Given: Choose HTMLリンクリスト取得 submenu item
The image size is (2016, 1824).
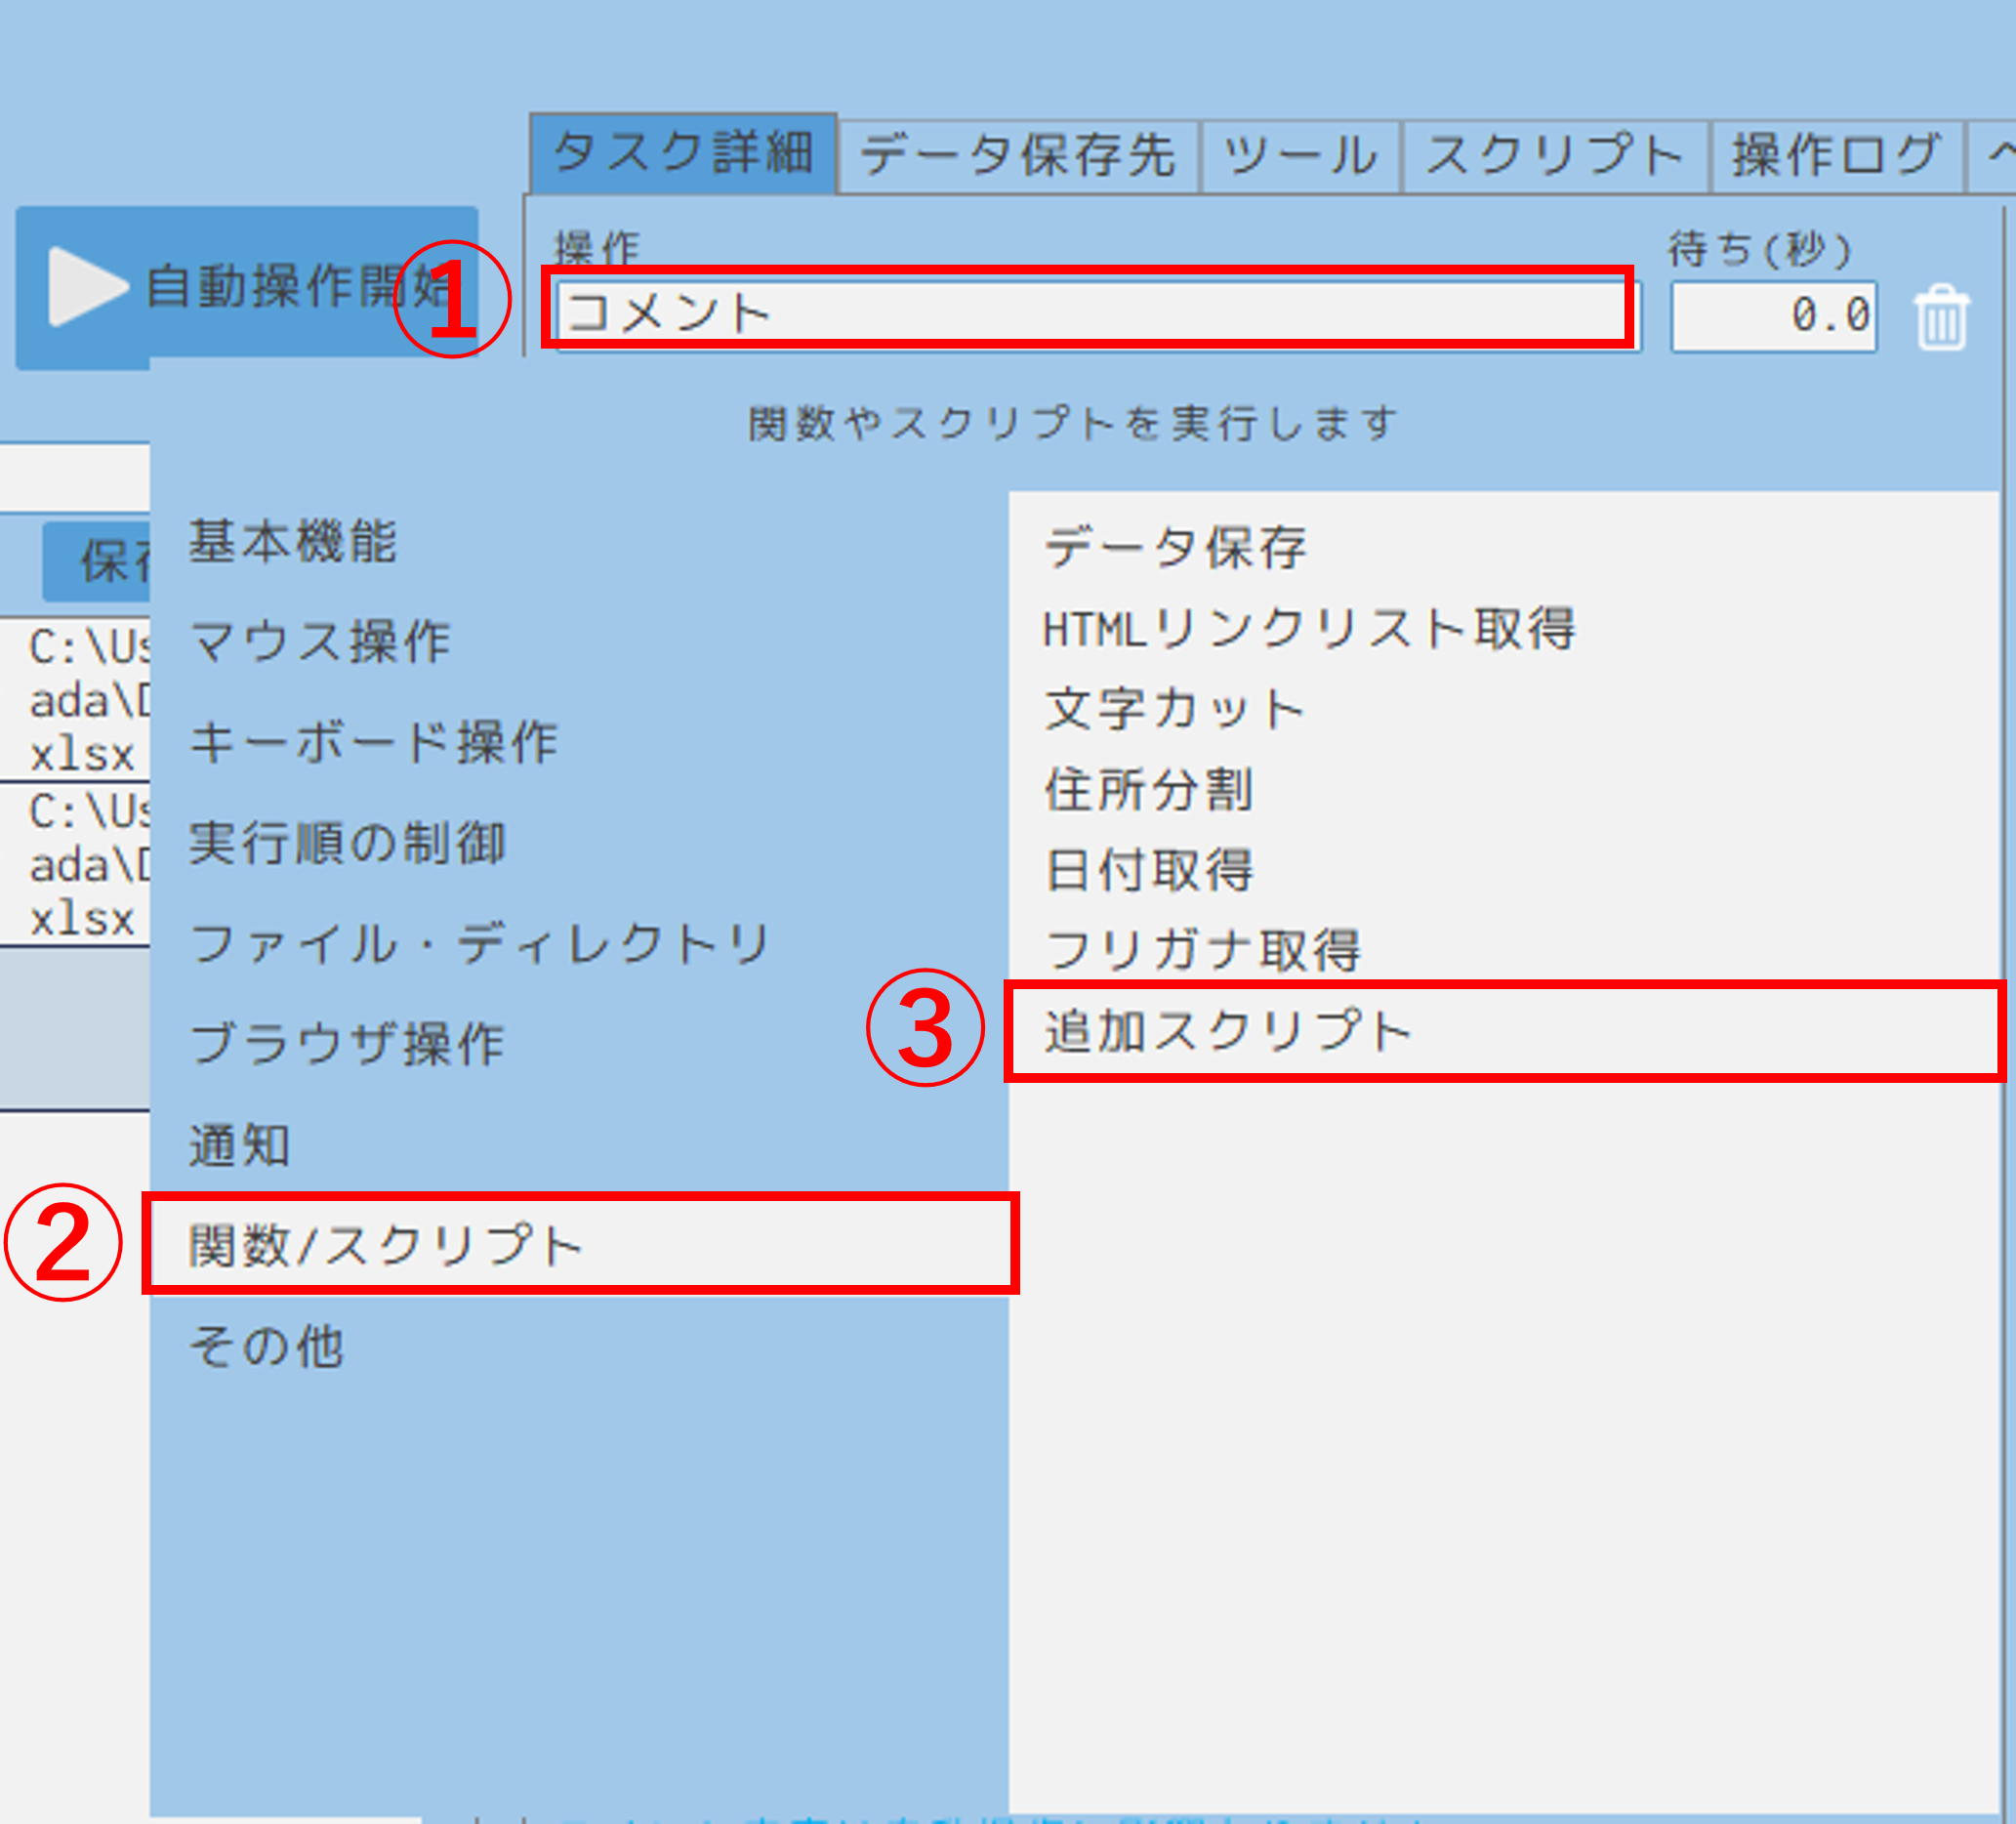Looking at the screenshot, I should tap(1308, 629).
